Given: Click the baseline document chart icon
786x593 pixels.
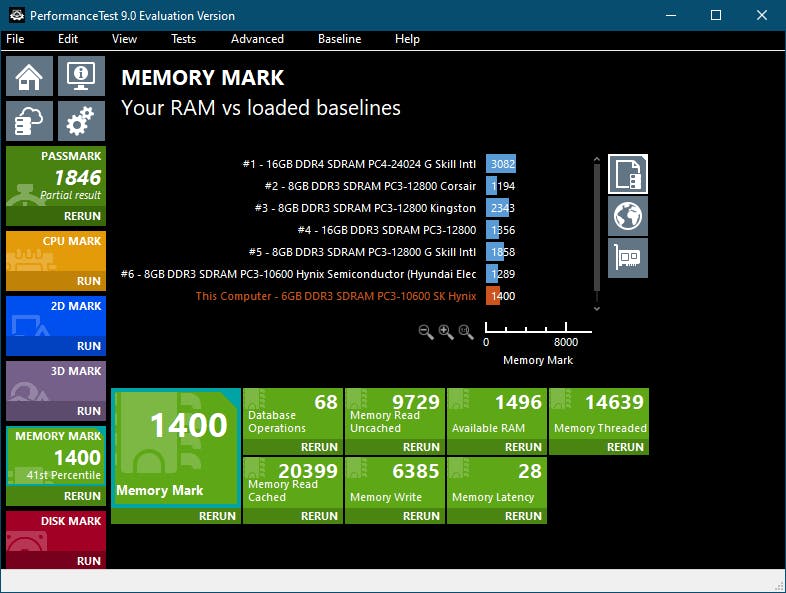Looking at the screenshot, I should tap(628, 174).
